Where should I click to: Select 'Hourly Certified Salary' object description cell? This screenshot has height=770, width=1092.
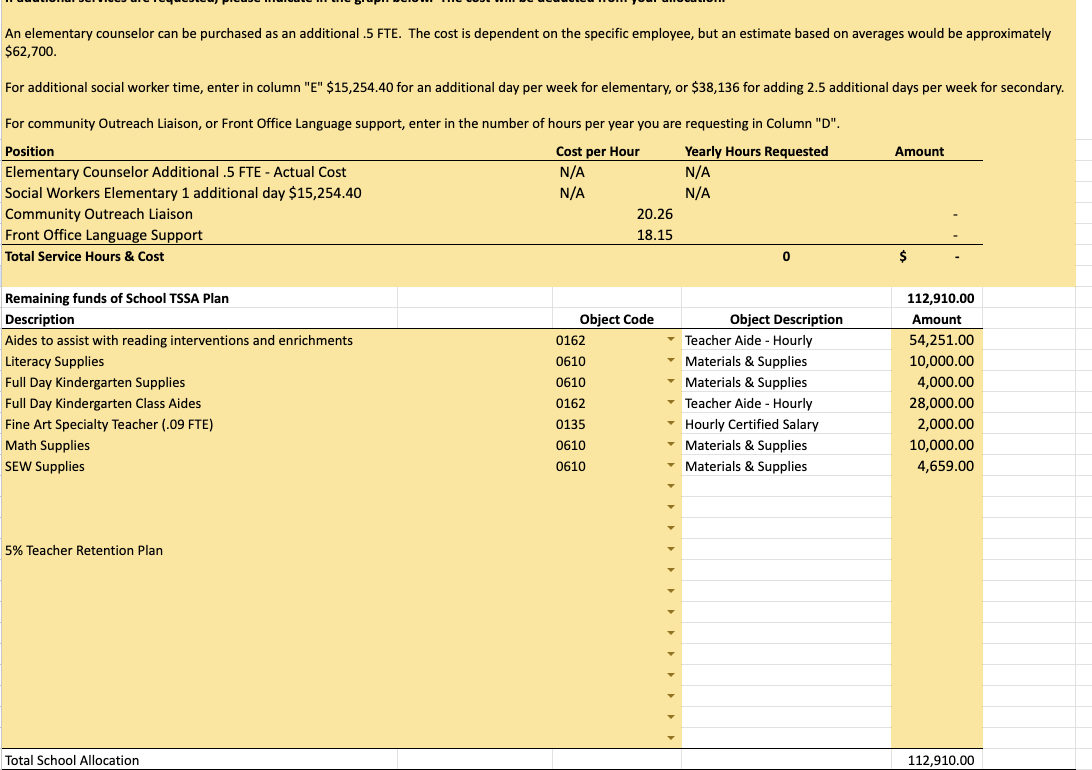pos(786,423)
